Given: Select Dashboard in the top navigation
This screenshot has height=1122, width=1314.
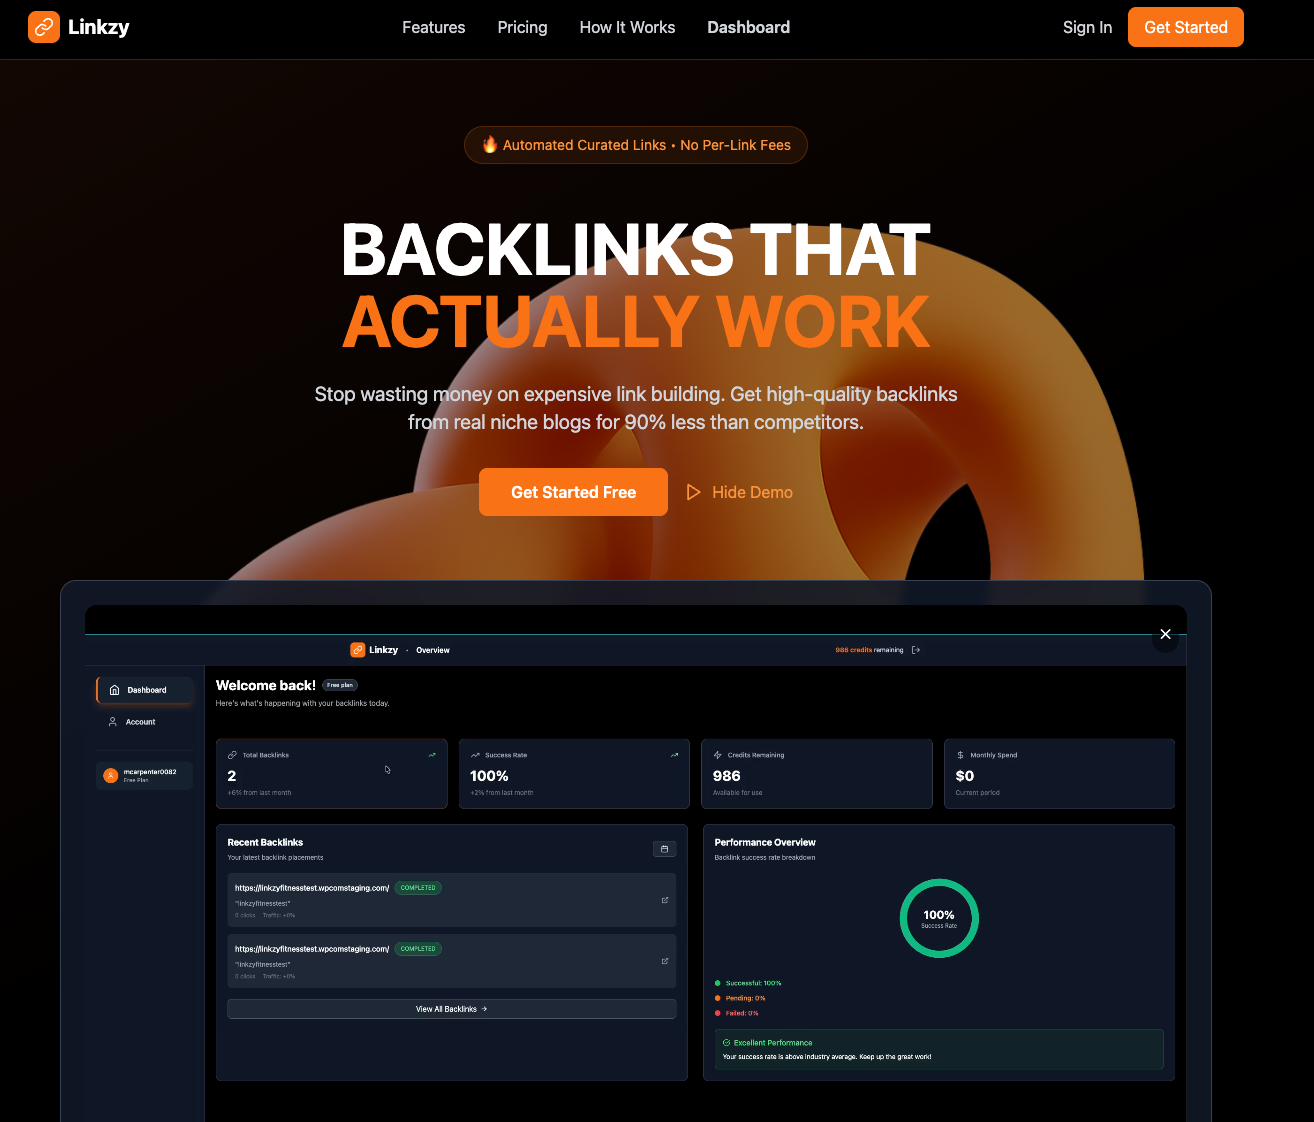Looking at the screenshot, I should coord(748,27).
